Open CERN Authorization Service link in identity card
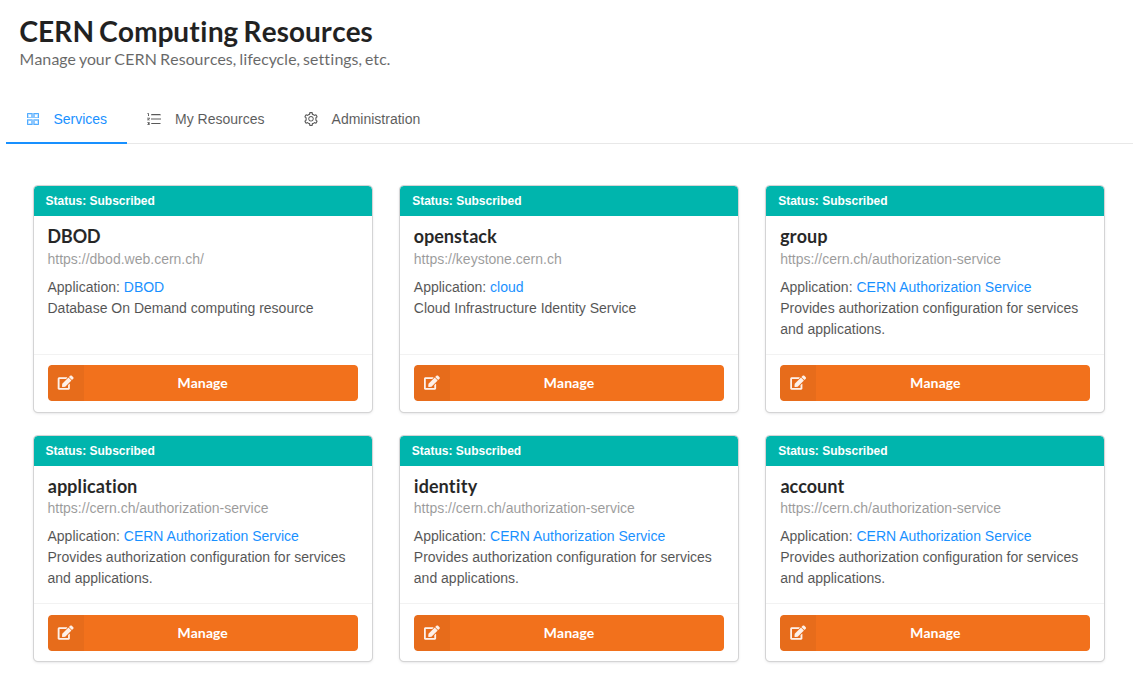The height and width of the screenshot is (689, 1134). [578, 536]
